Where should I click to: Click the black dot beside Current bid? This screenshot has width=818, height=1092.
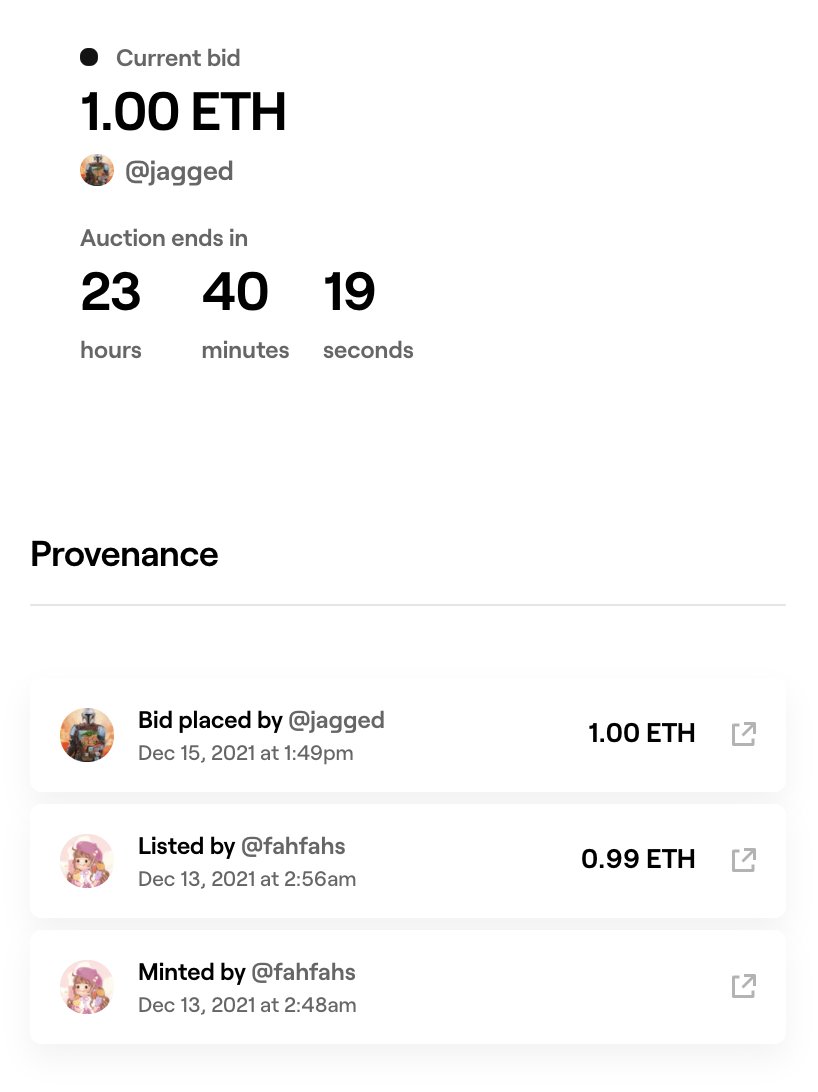89,57
